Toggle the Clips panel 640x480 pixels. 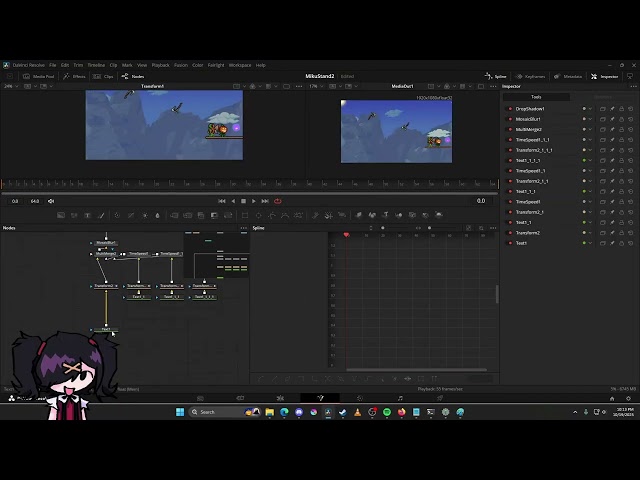[103, 76]
